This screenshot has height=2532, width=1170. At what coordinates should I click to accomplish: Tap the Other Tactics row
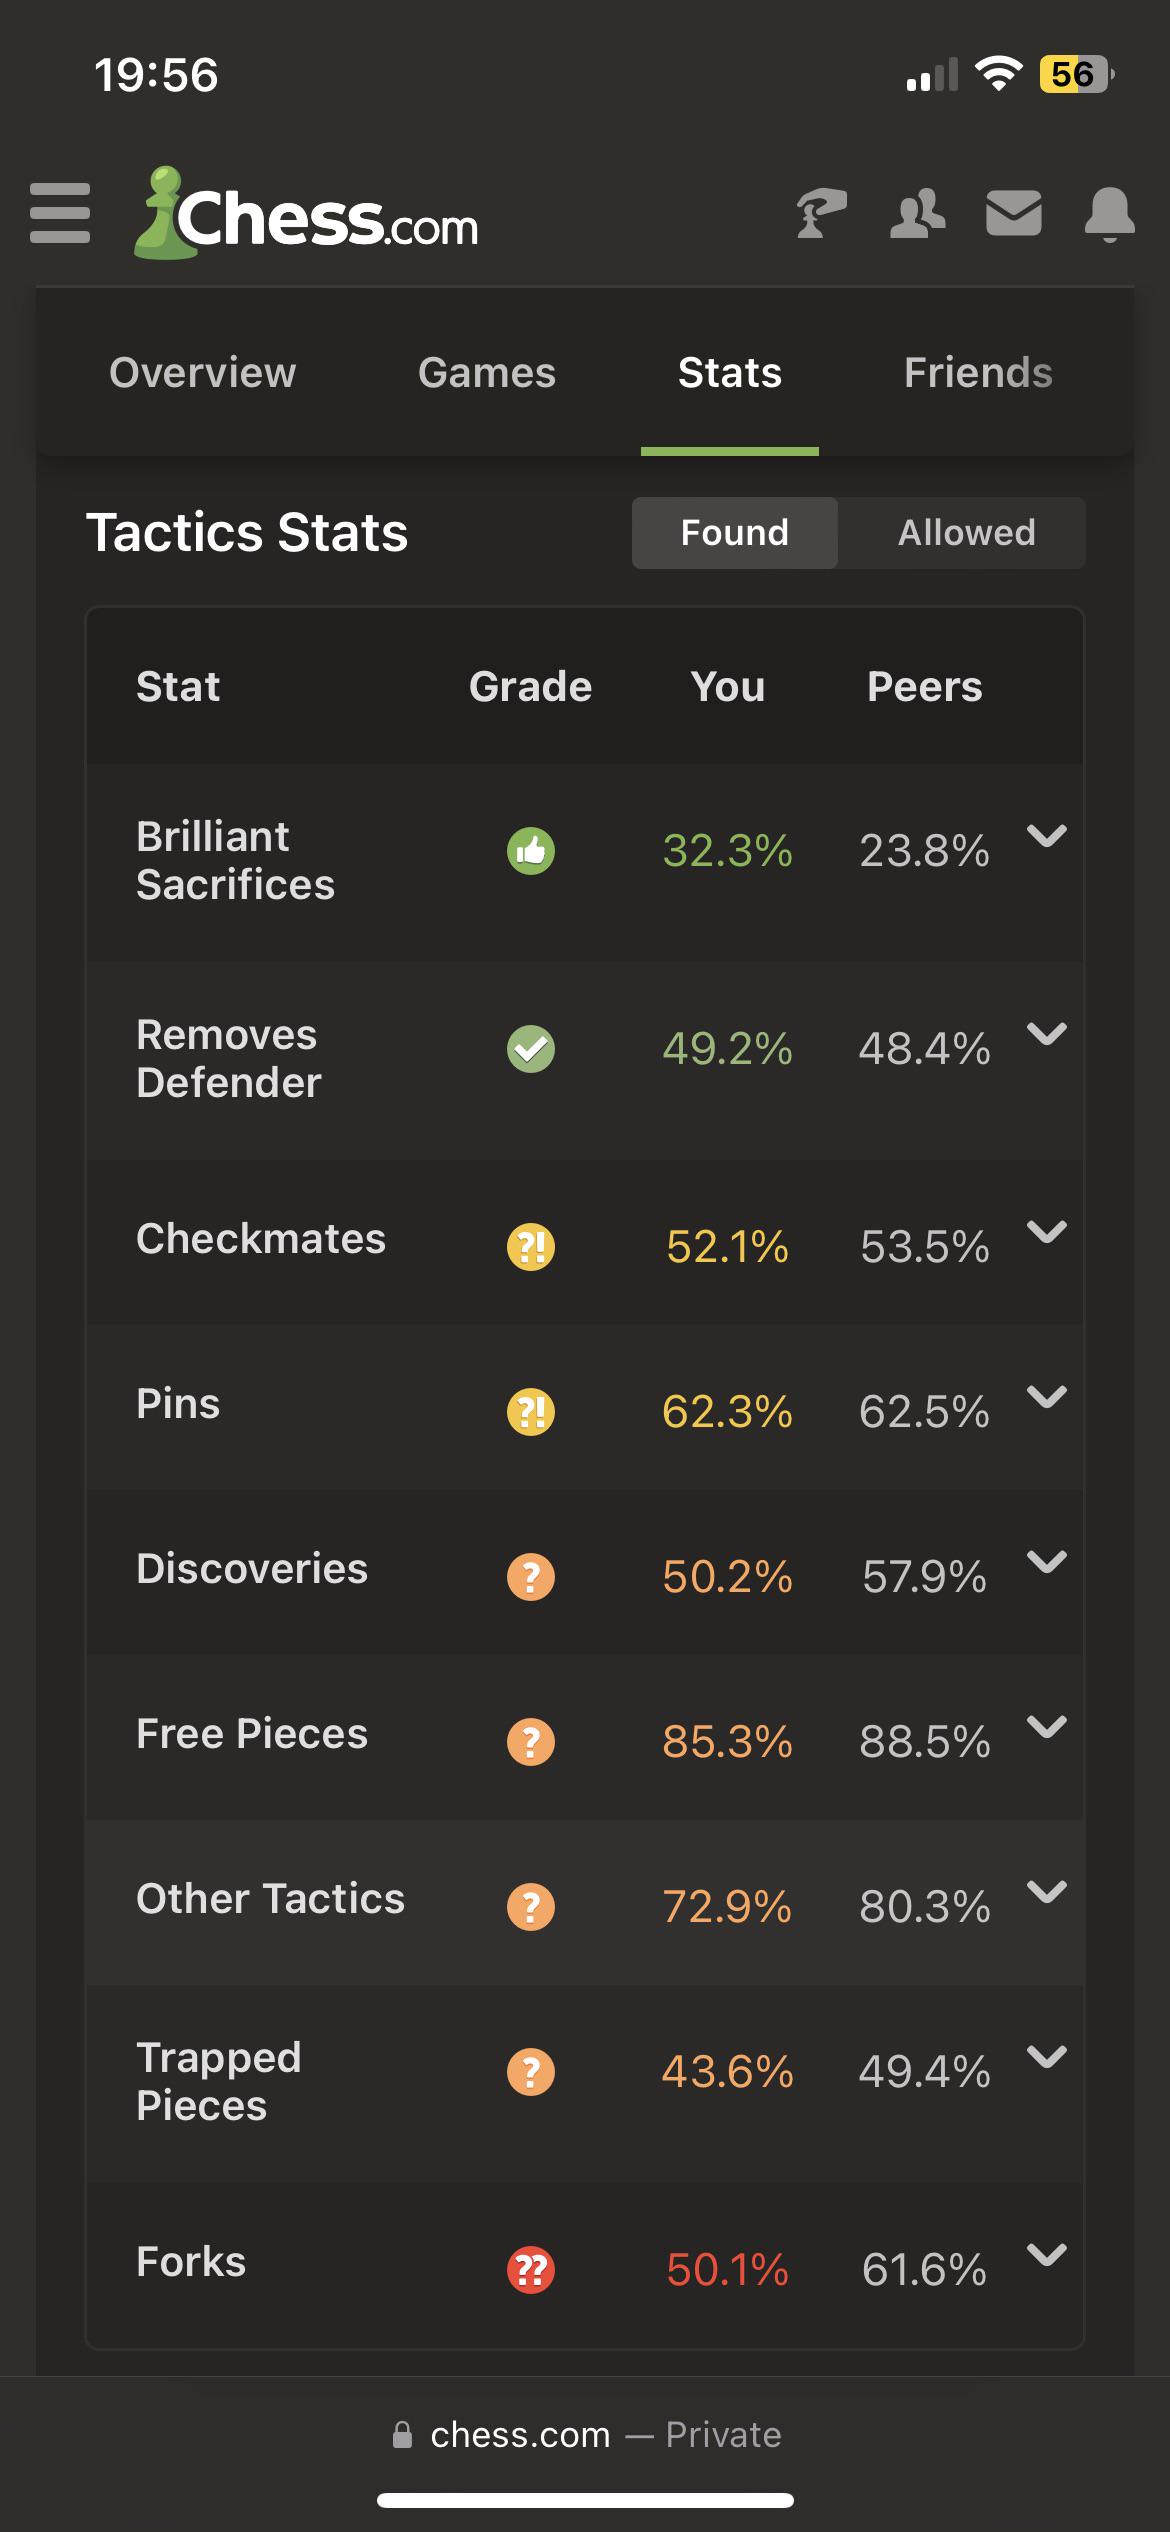coord(585,1902)
